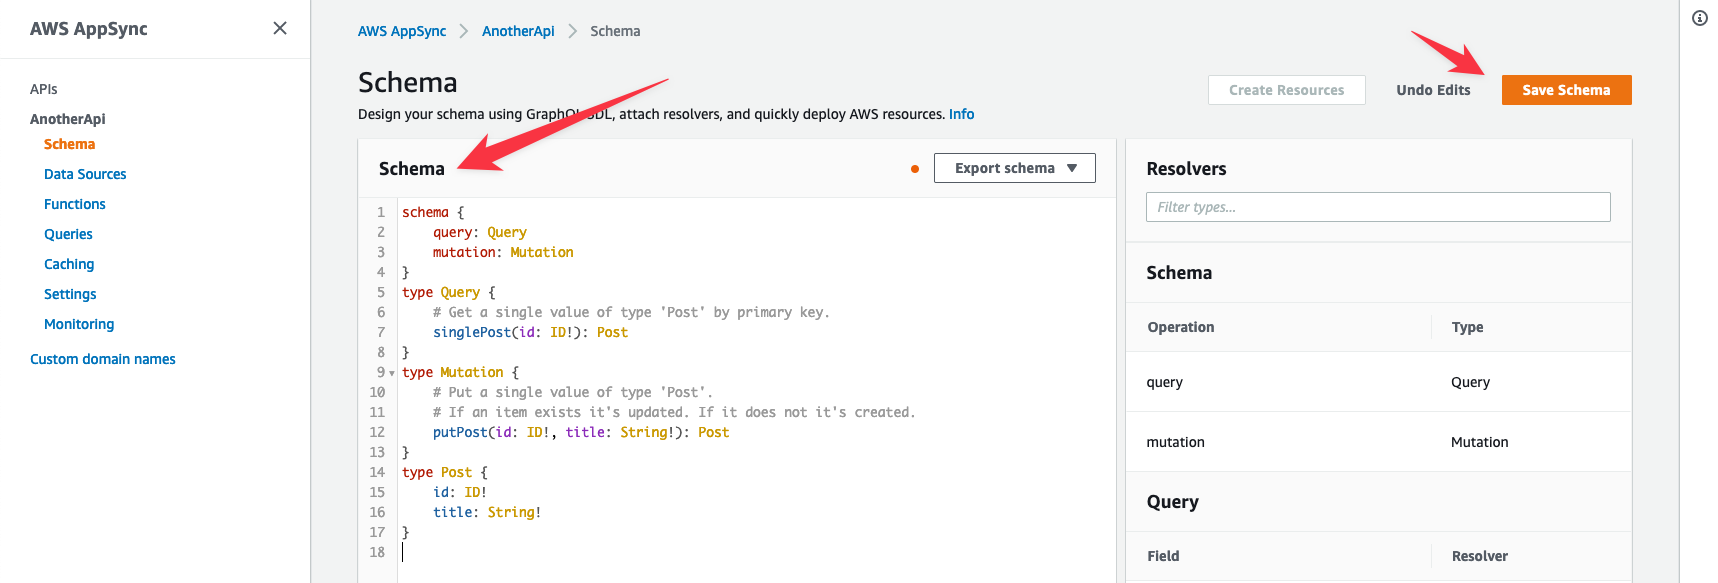This screenshot has width=1718, height=583.
Task: Click the Save Schema button
Action: pos(1566,90)
